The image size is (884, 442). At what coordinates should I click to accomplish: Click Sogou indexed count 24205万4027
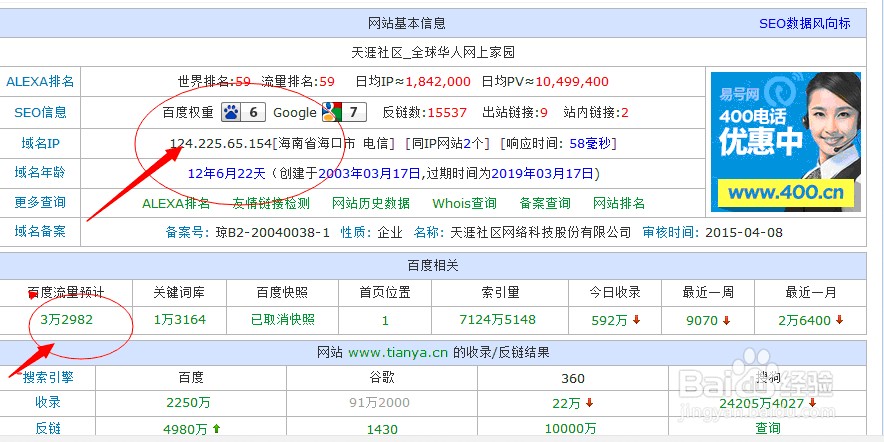click(762, 403)
